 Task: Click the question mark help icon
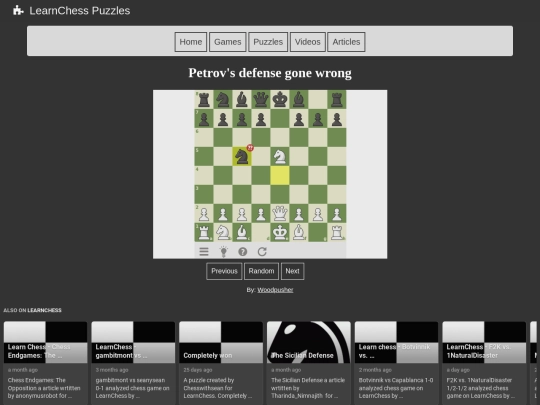click(x=242, y=252)
